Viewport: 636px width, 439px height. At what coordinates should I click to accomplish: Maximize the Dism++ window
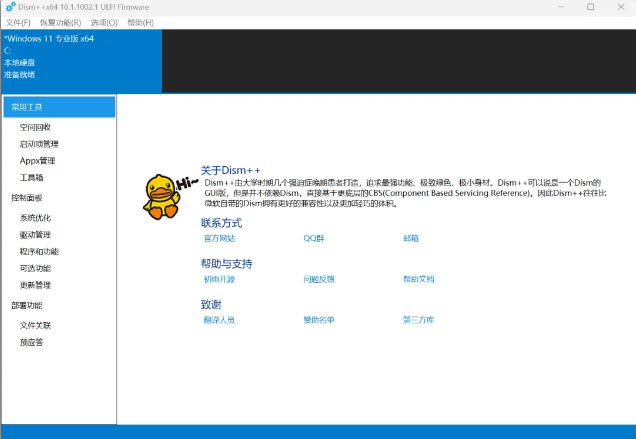[x=591, y=7]
